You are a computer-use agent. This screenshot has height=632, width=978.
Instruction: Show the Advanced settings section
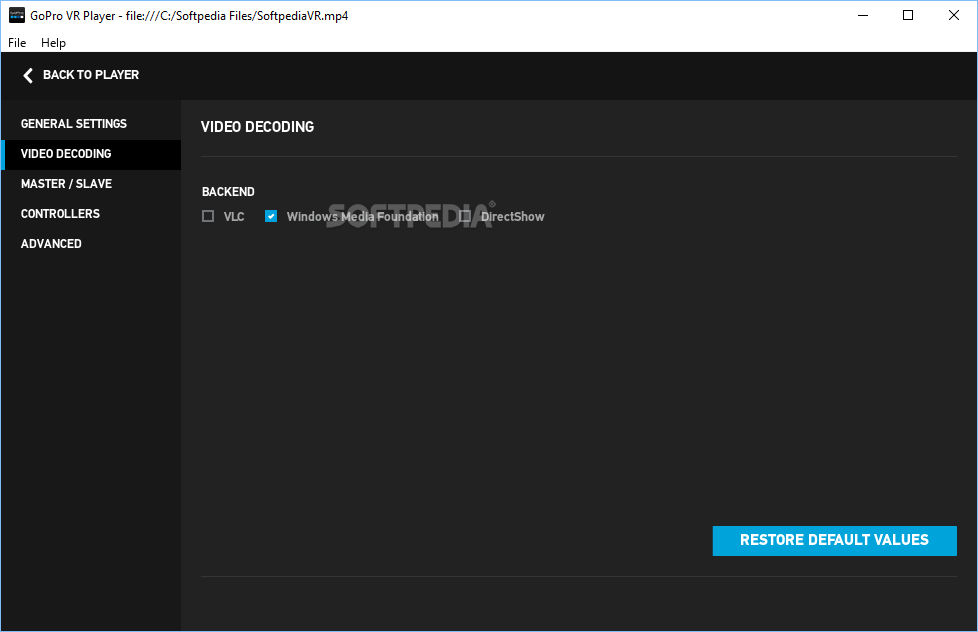point(92,244)
